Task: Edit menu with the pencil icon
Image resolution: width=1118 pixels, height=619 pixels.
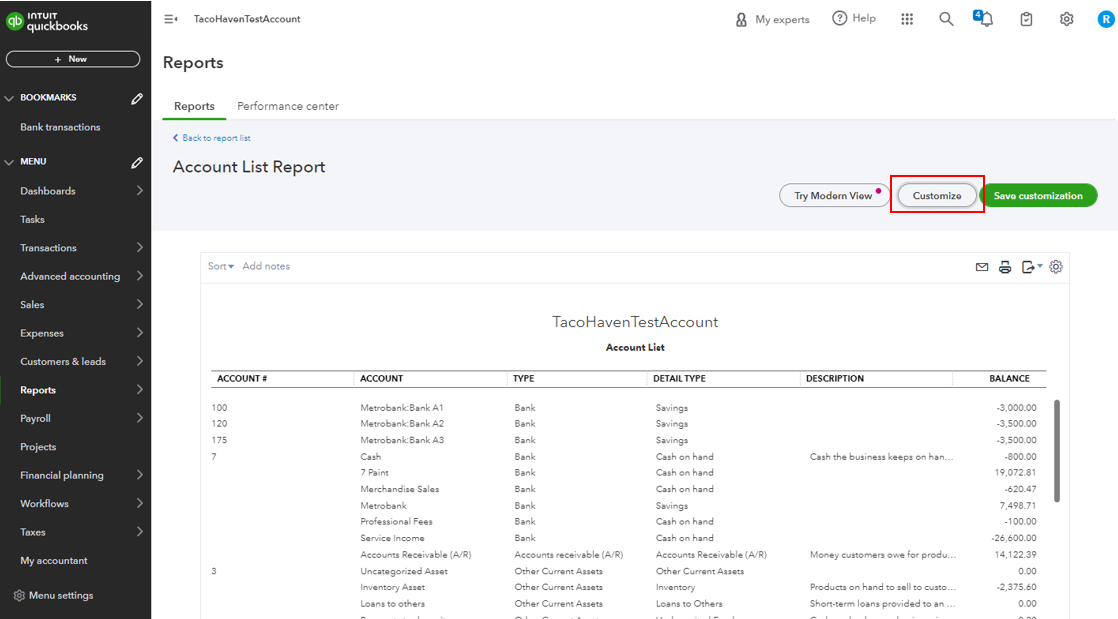Action: (x=137, y=163)
